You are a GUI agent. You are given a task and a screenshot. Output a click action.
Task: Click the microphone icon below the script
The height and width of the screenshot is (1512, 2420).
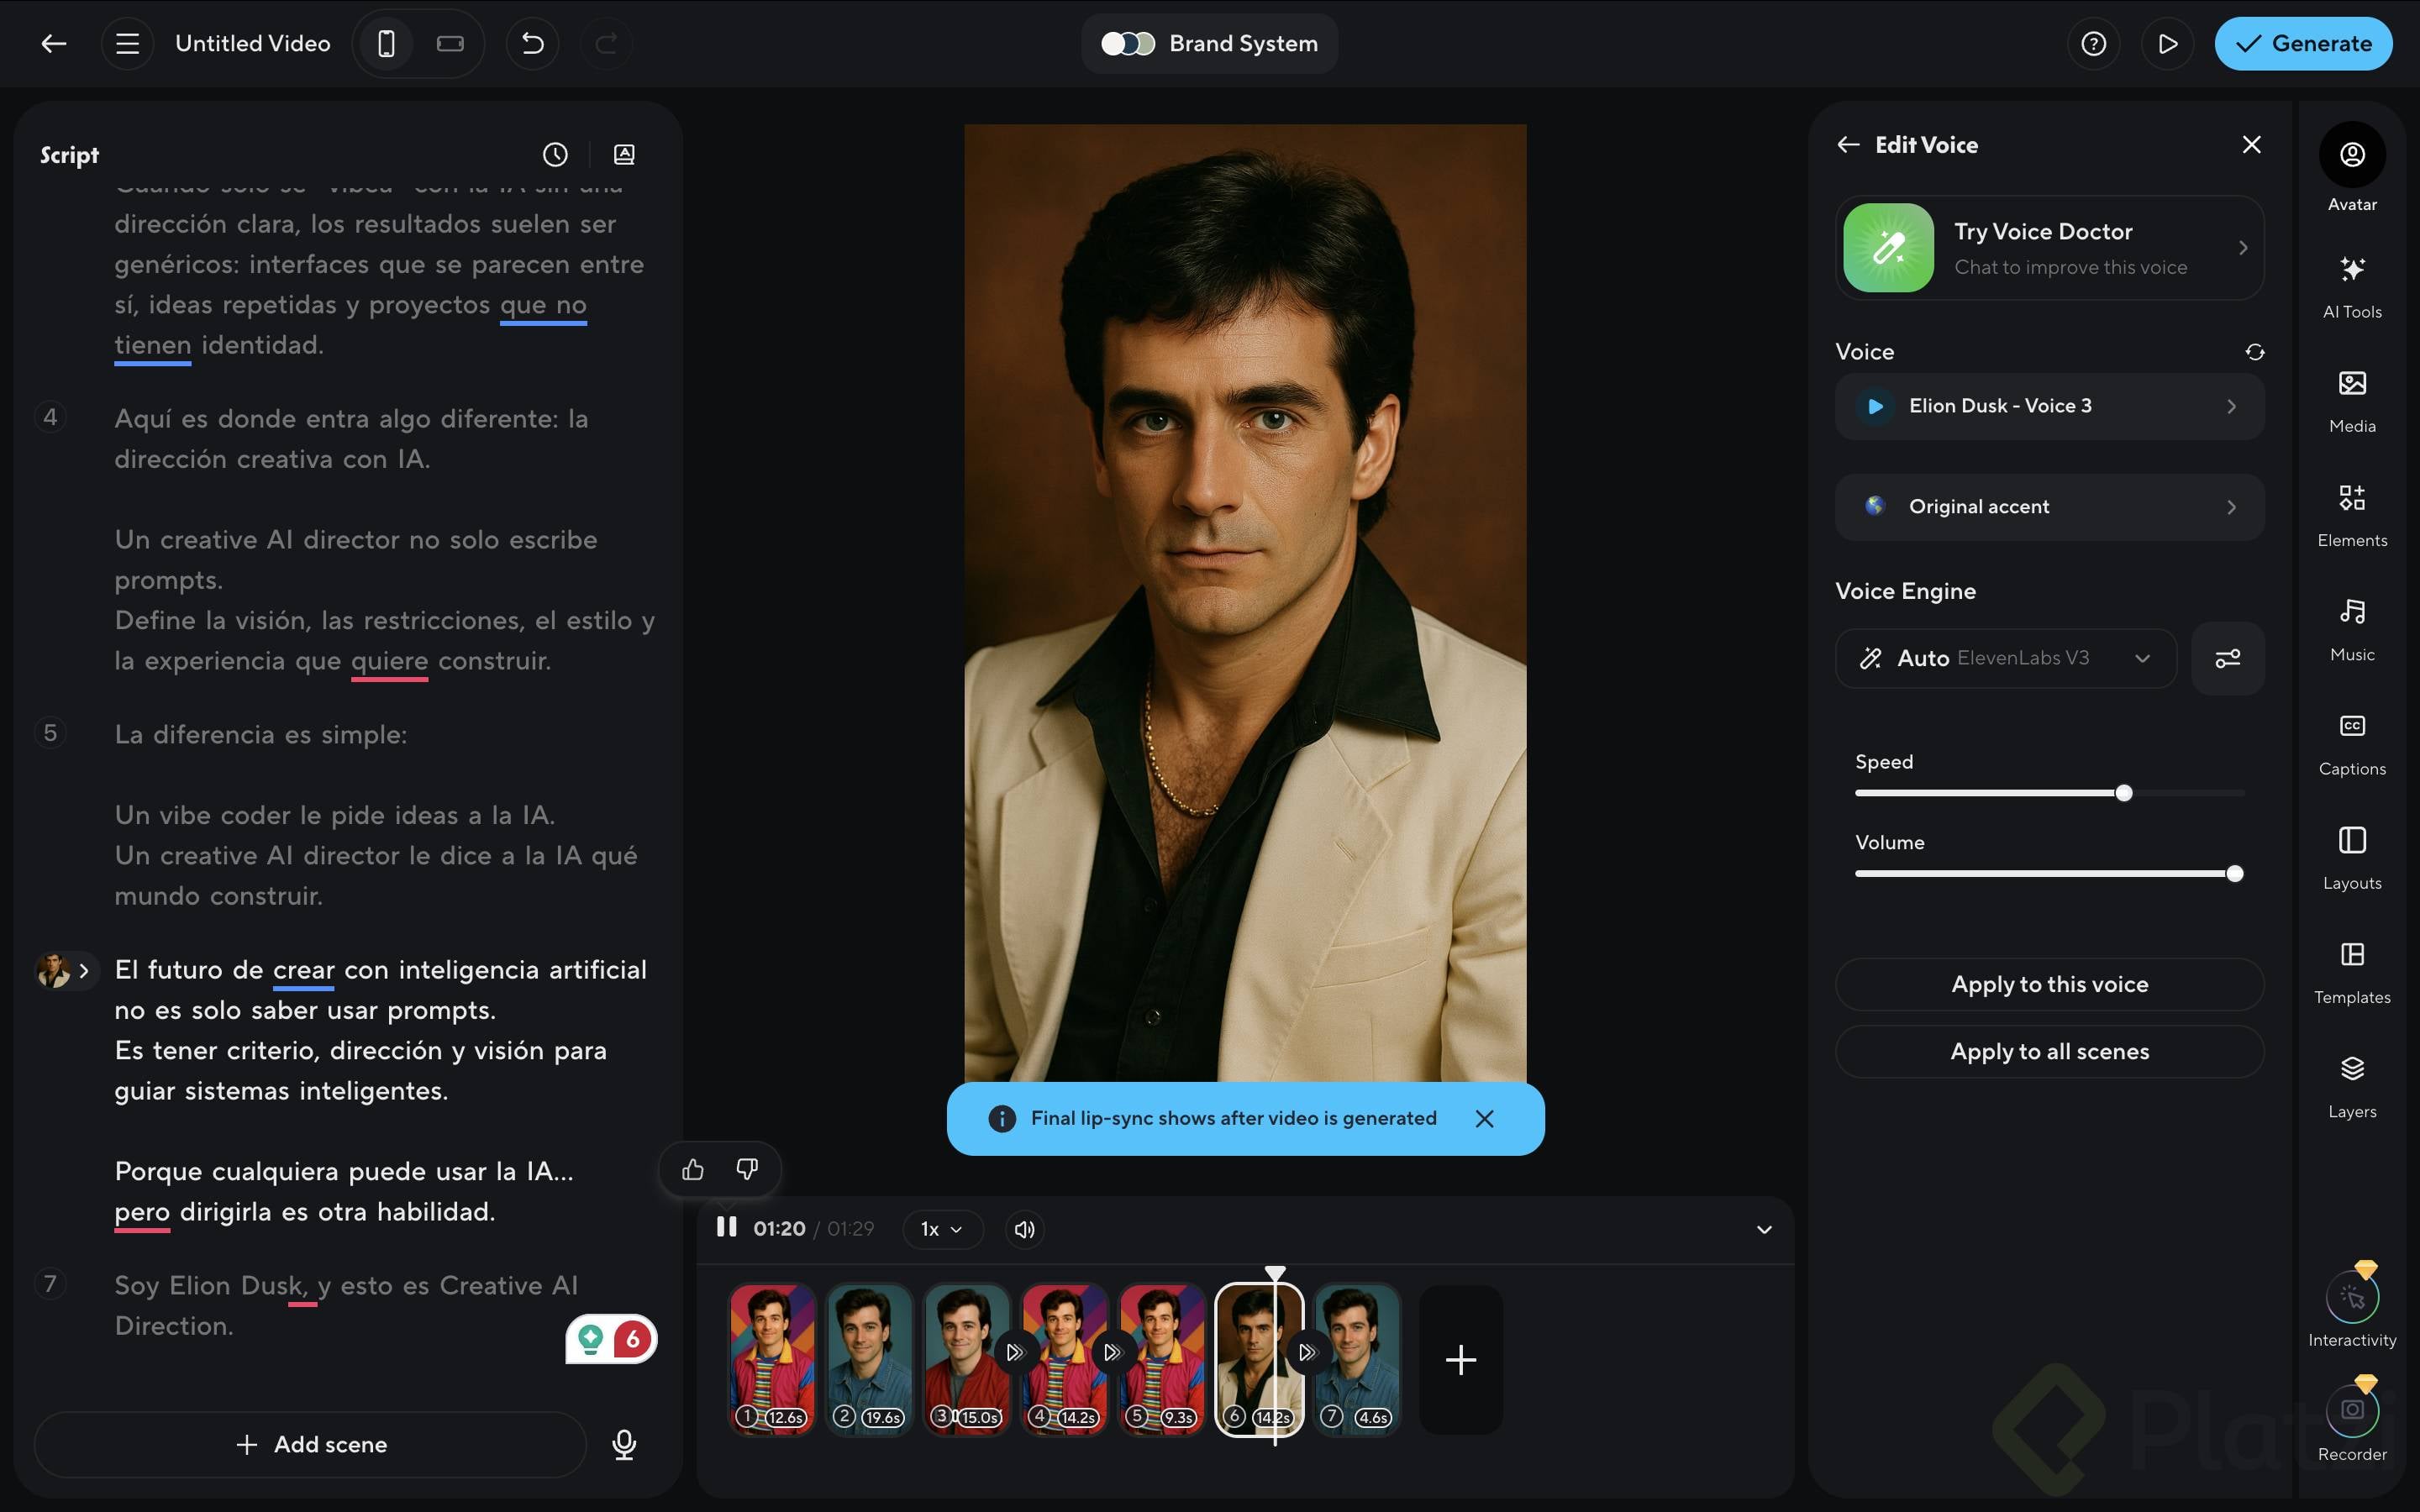[x=624, y=1444]
